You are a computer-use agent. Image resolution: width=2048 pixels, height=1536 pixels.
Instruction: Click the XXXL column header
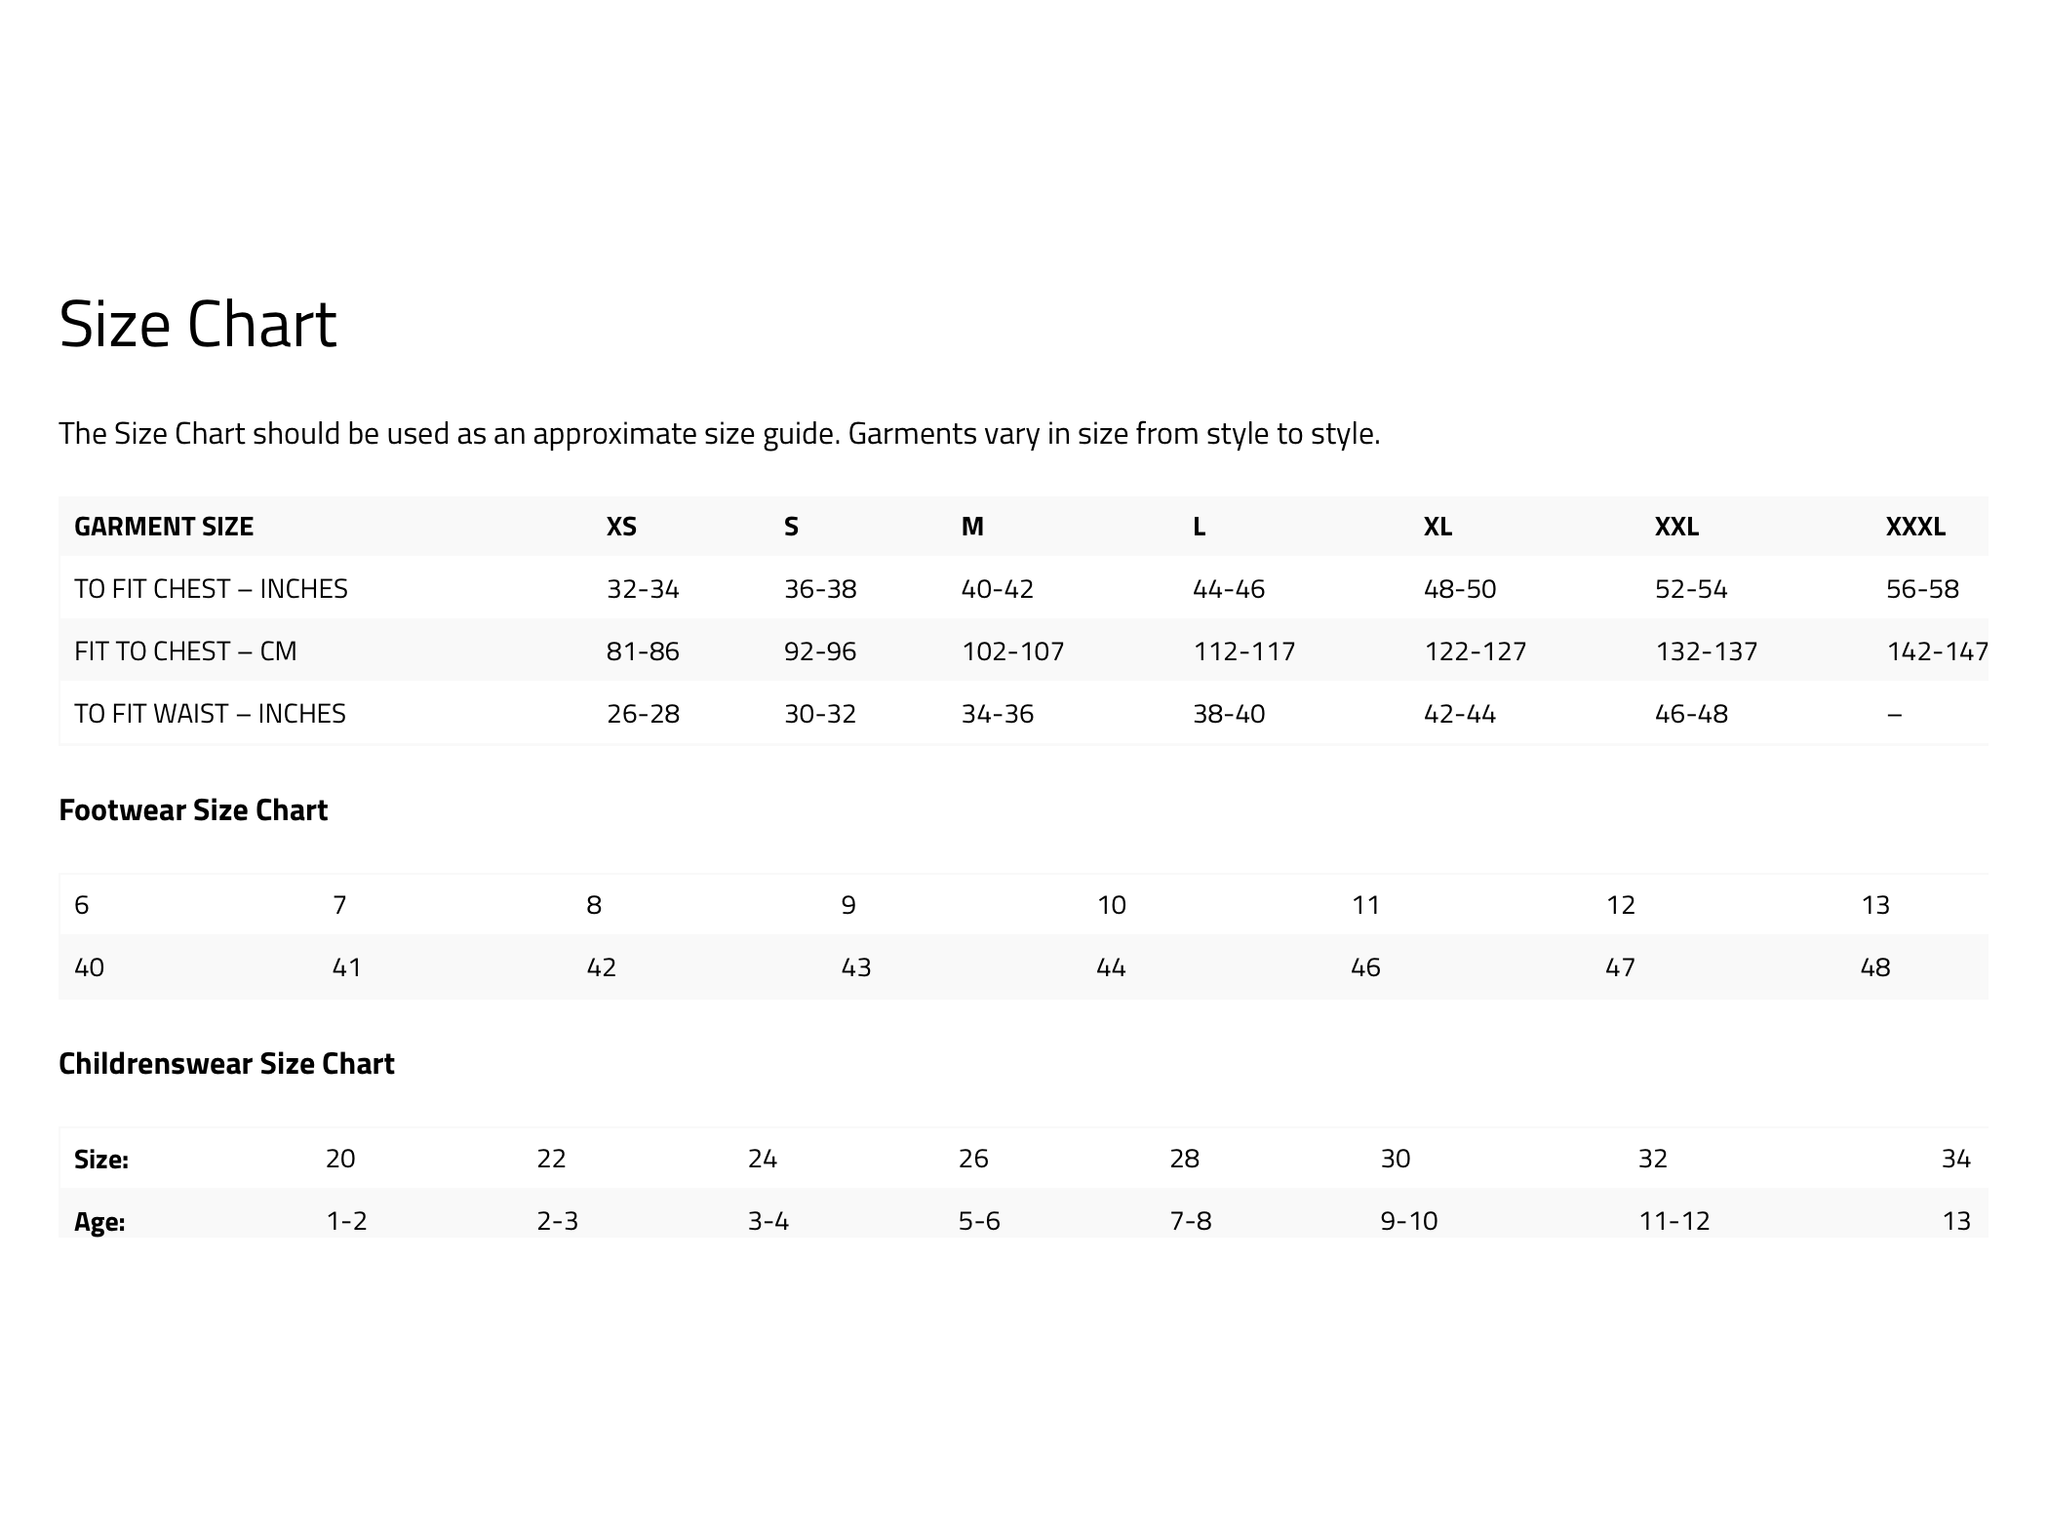point(1915,526)
